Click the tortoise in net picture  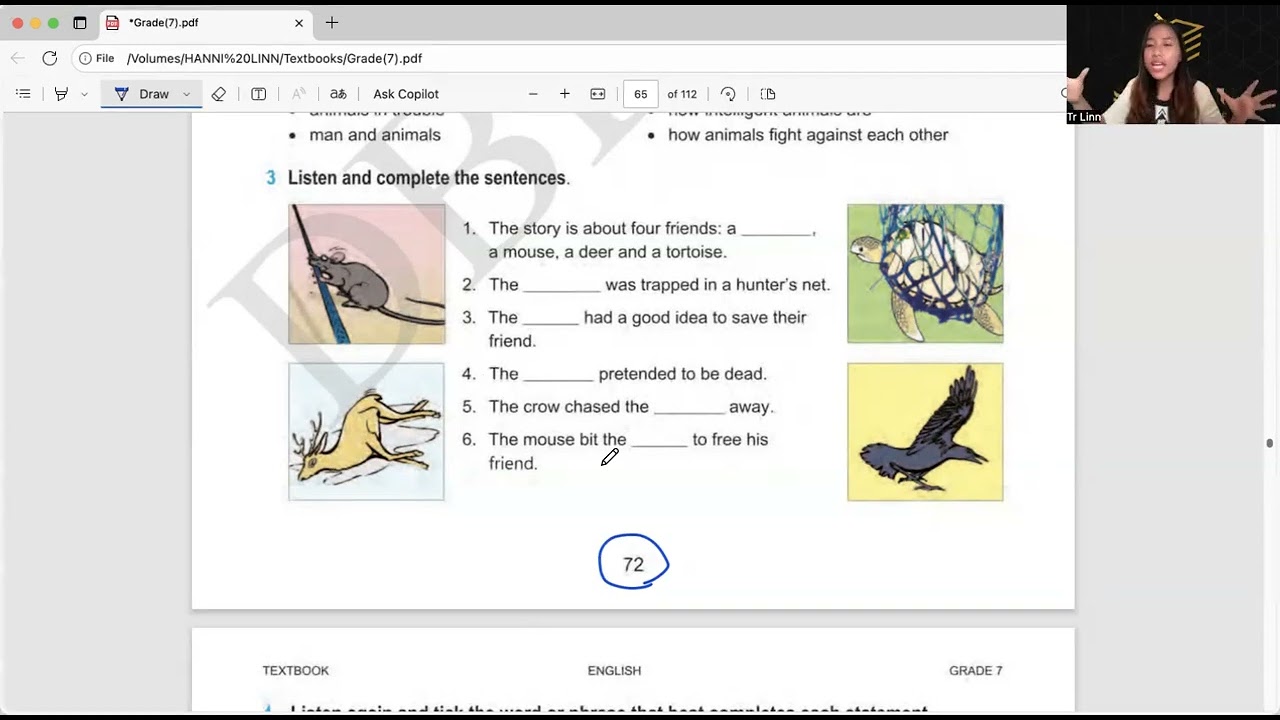coord(925,273)
